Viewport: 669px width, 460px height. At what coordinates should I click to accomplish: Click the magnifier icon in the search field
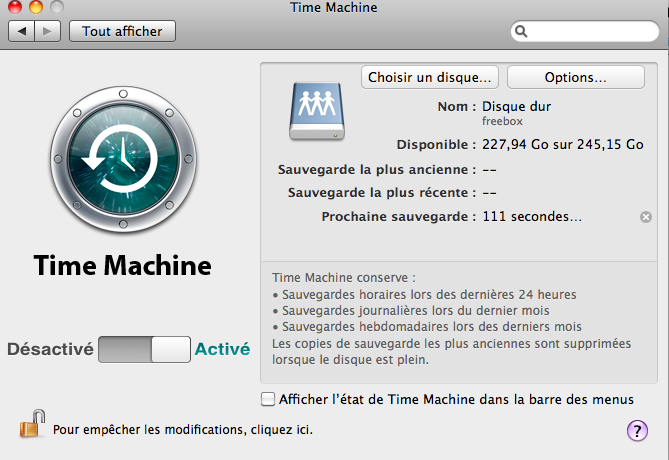521,32
